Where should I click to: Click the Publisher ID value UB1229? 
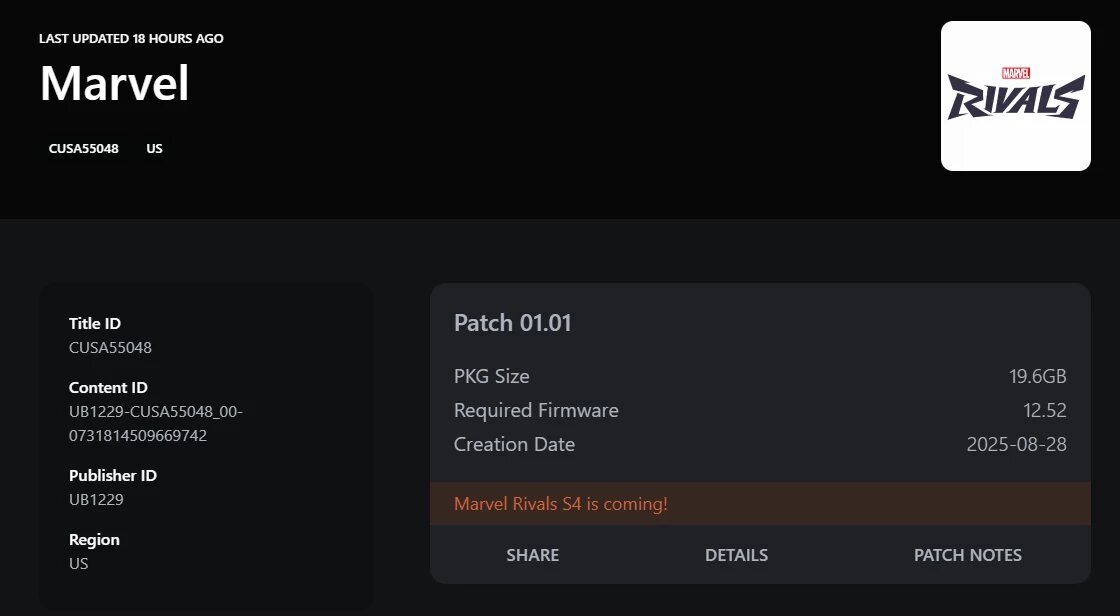[96, 500]
